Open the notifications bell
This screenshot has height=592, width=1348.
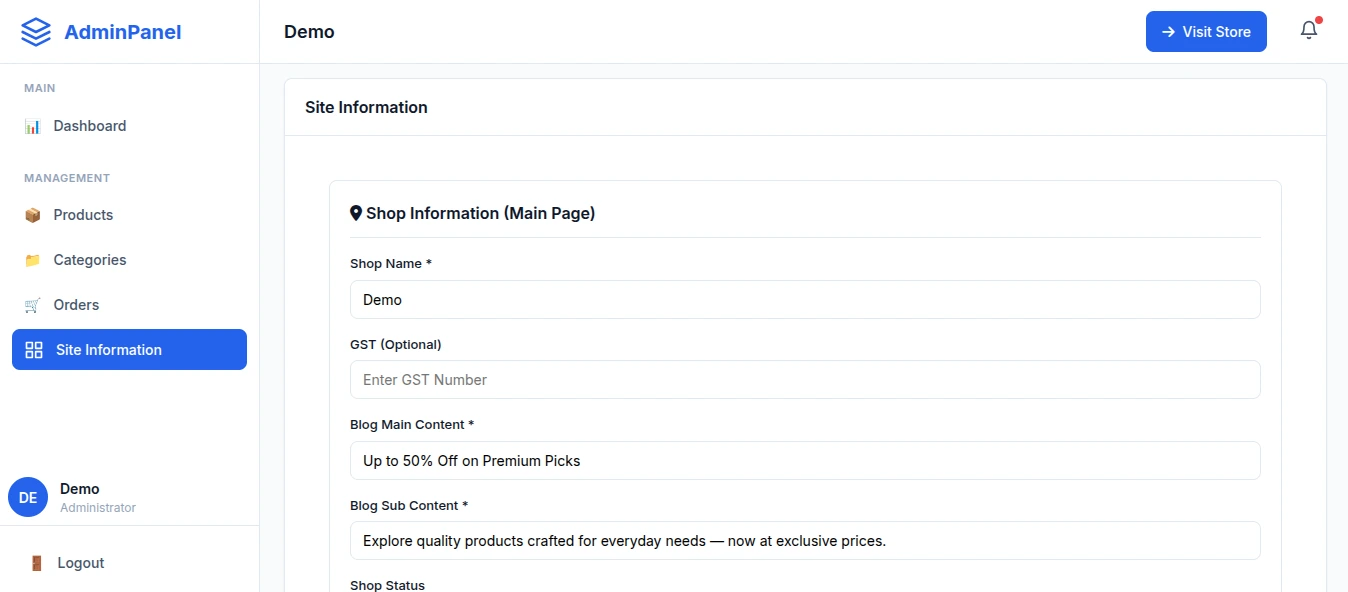(1309, 31)
